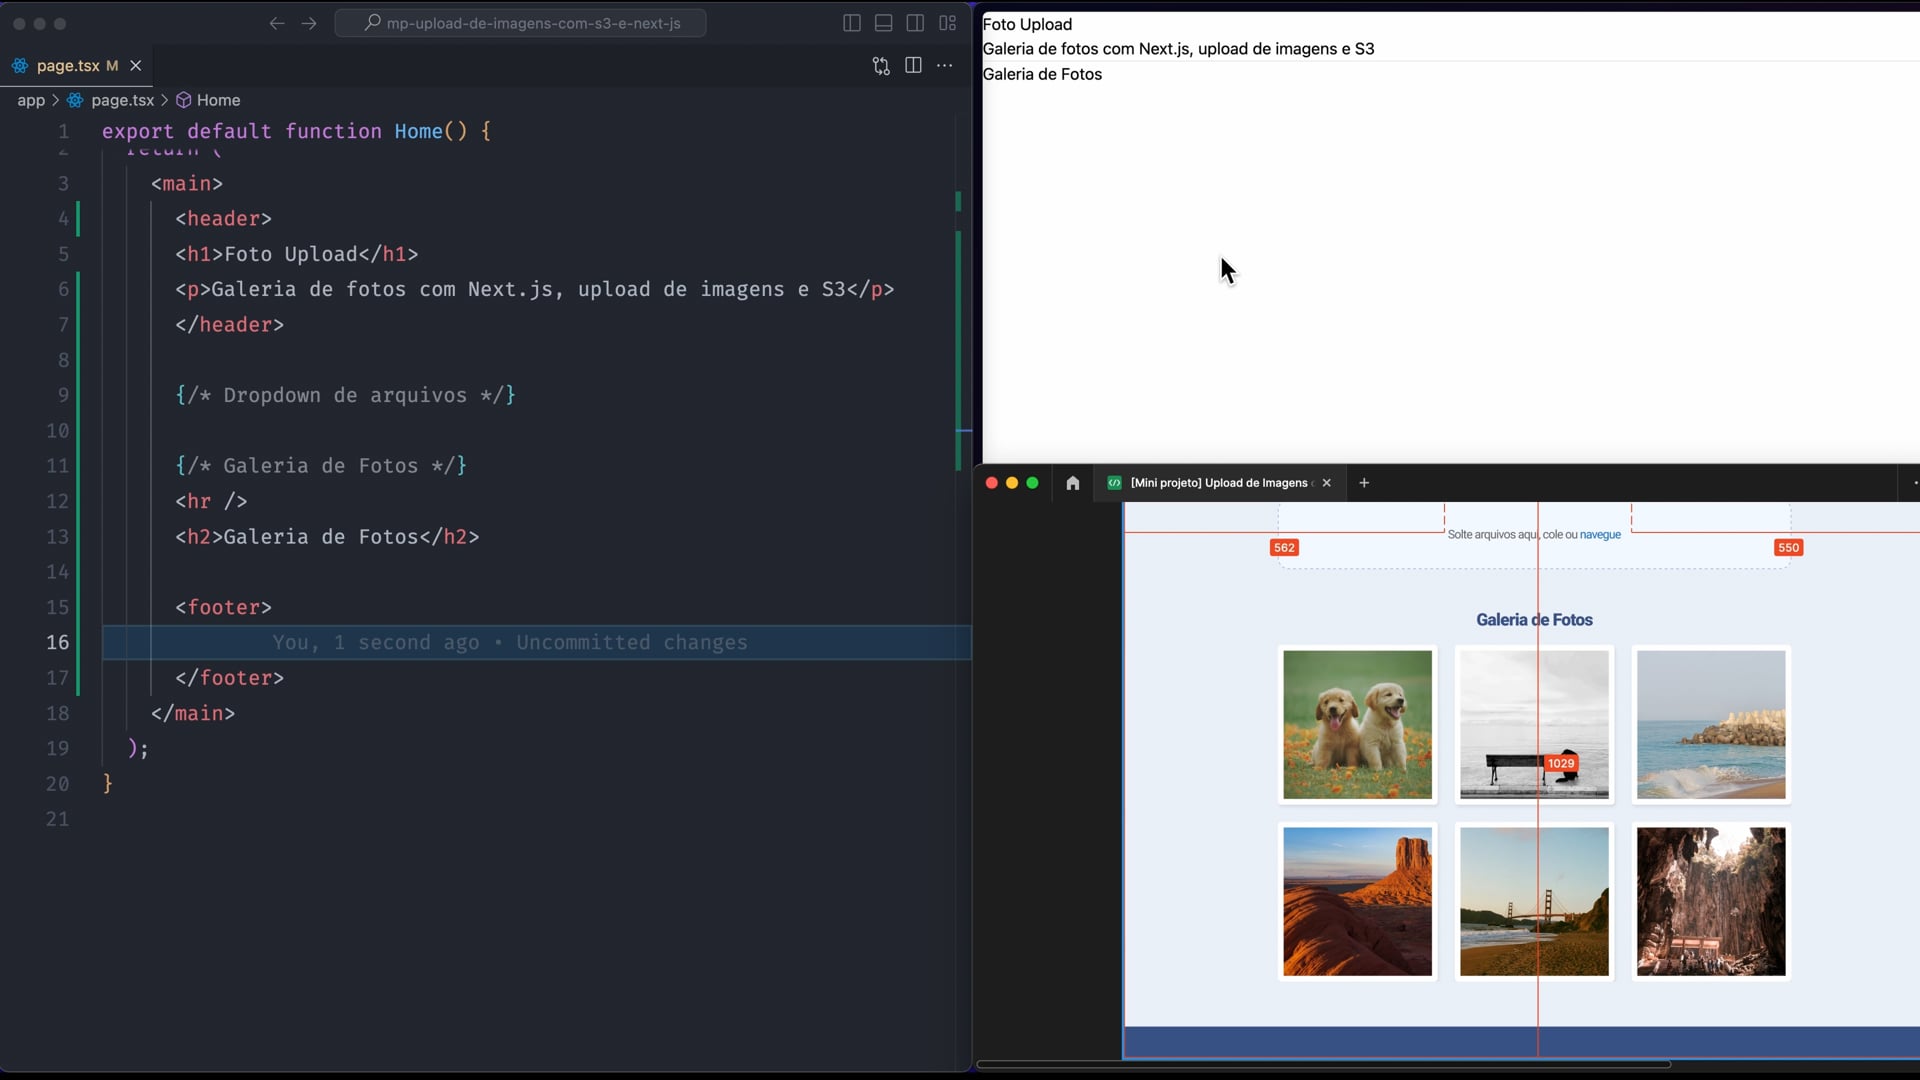Click the navigate forward arrow

tap(309, 23)
